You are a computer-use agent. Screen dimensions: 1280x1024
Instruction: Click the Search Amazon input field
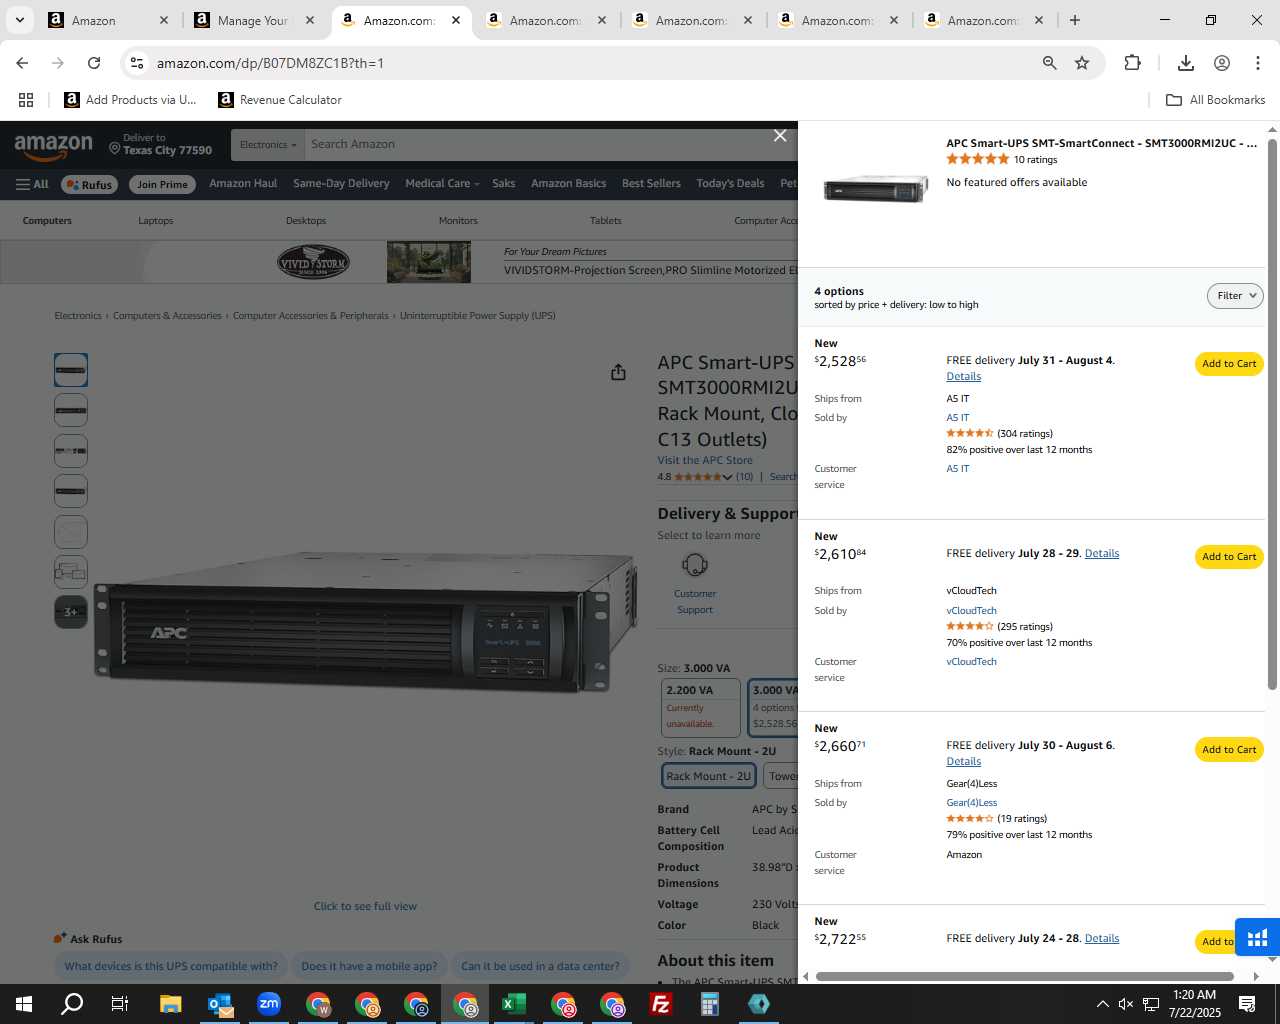pos(550,145)
